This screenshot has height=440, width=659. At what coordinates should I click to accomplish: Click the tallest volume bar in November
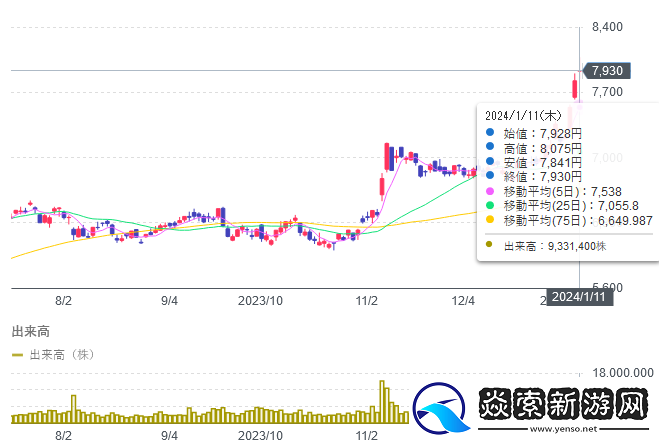pyautogui.click(x=381, y=400)
